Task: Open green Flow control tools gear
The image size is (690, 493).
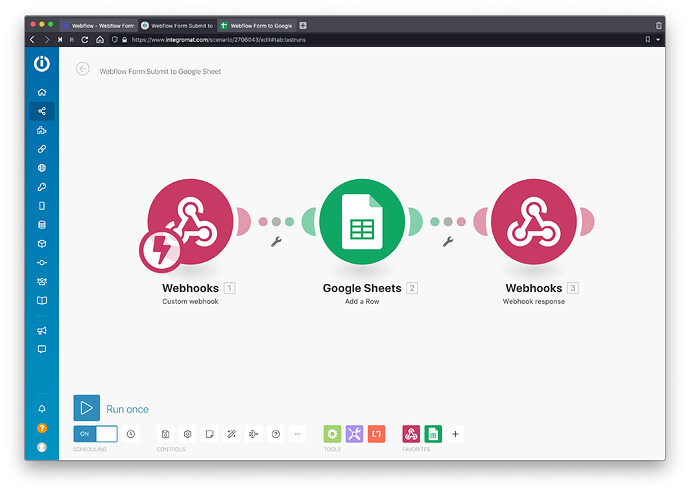Action: (332, 434)
